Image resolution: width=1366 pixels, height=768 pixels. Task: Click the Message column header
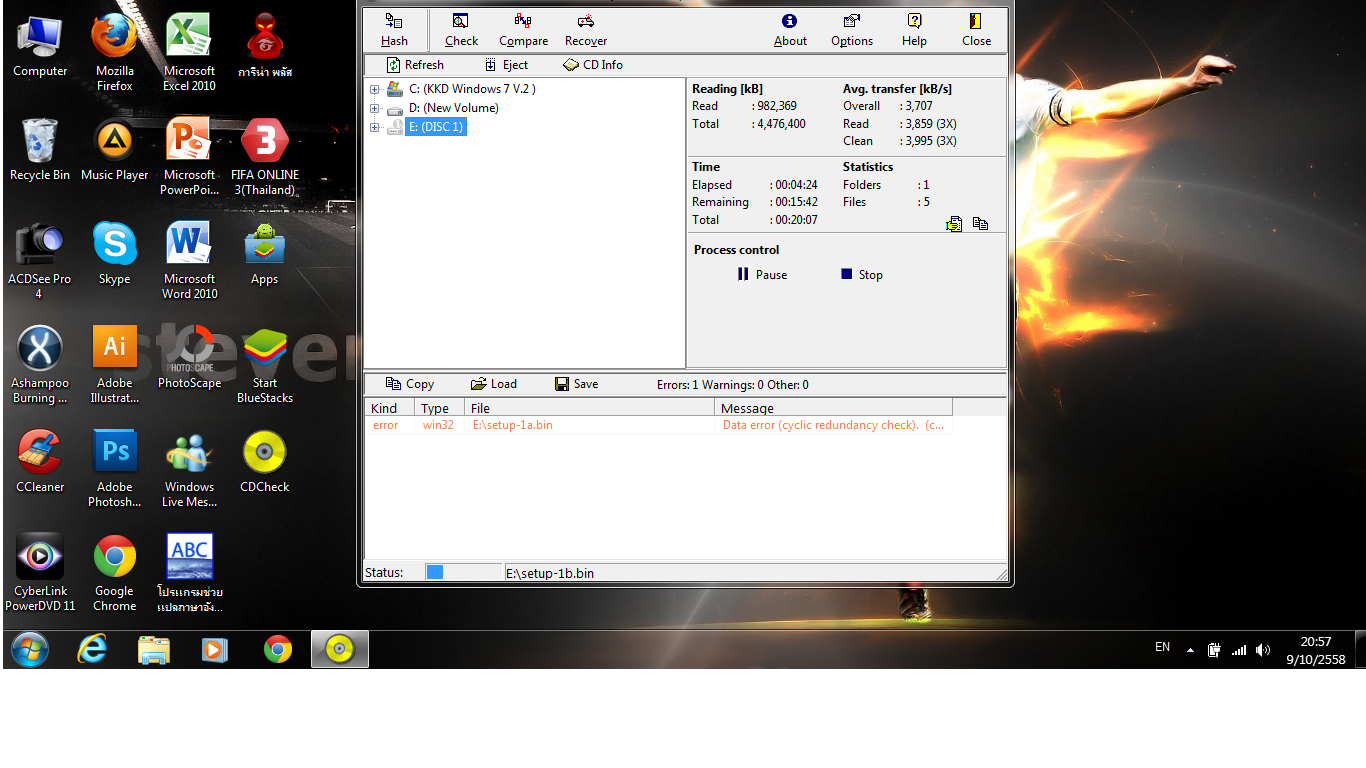click(833, 408)
